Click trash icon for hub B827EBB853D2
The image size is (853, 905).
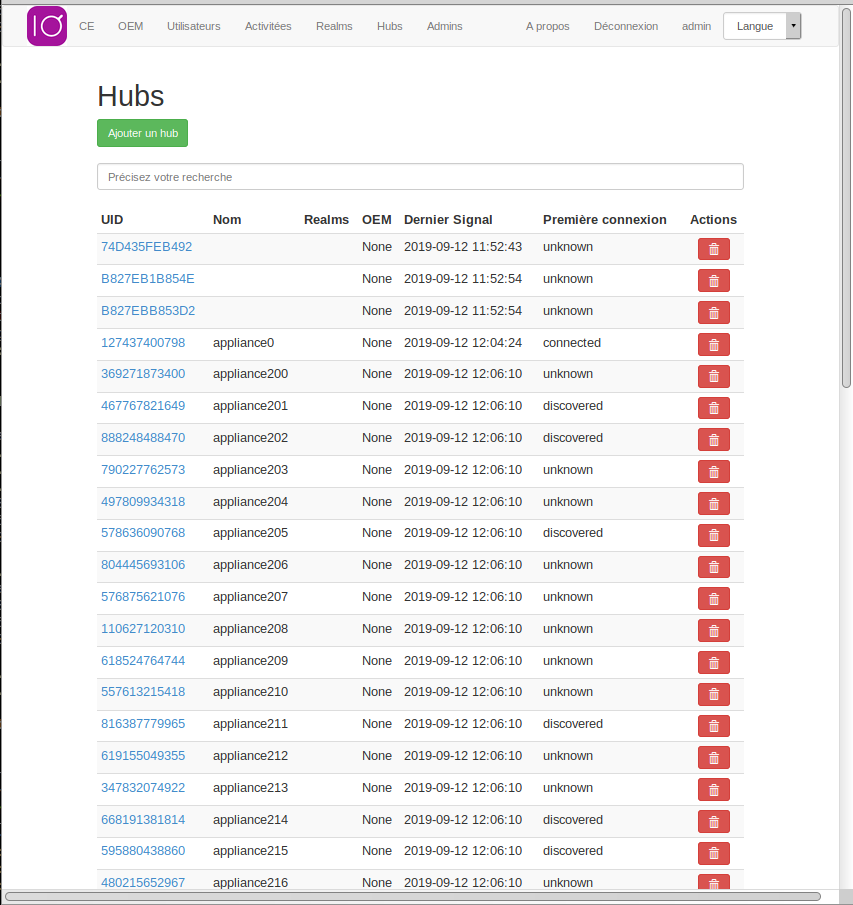click(x=713, y=313)
